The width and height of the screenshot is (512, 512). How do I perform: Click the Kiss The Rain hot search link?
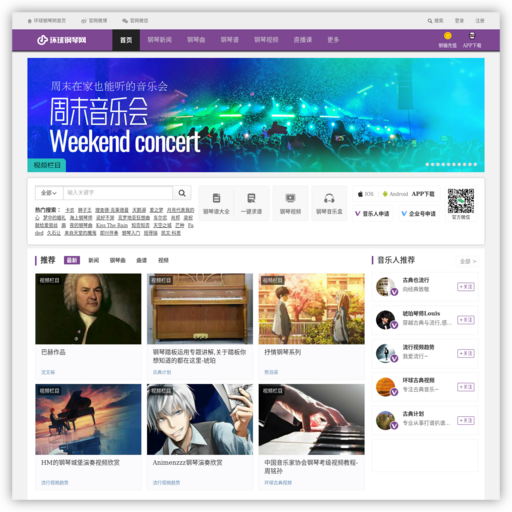(112, 225)
